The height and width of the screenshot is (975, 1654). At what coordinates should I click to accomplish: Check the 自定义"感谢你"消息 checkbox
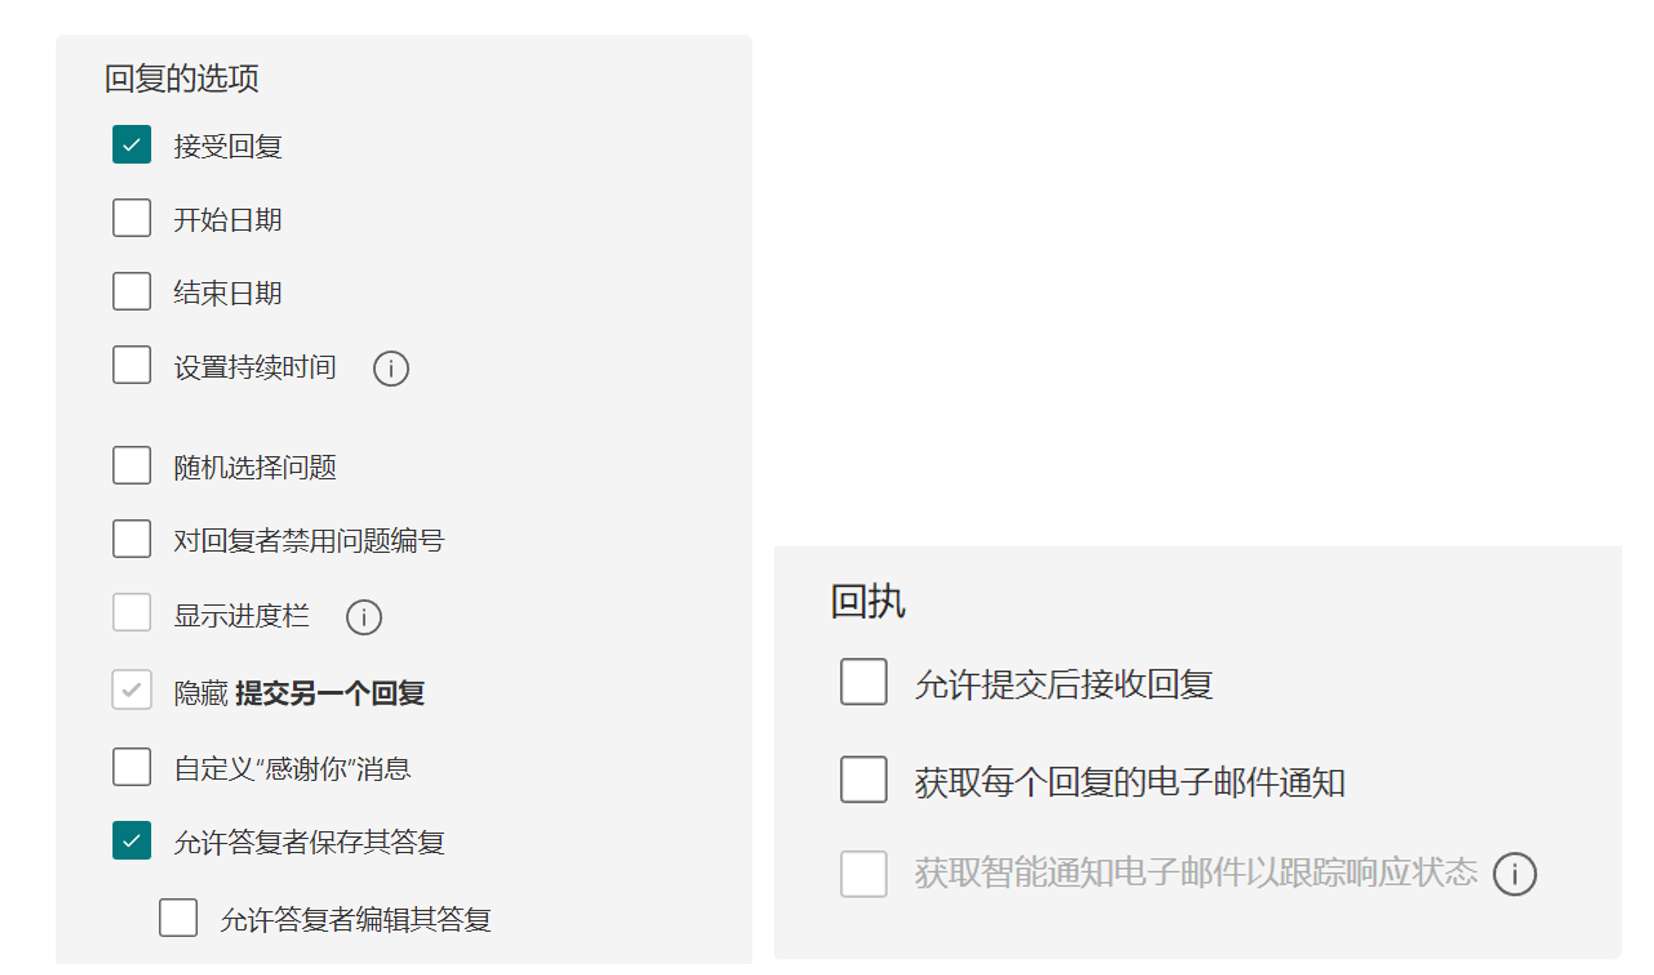pos(132,767)
